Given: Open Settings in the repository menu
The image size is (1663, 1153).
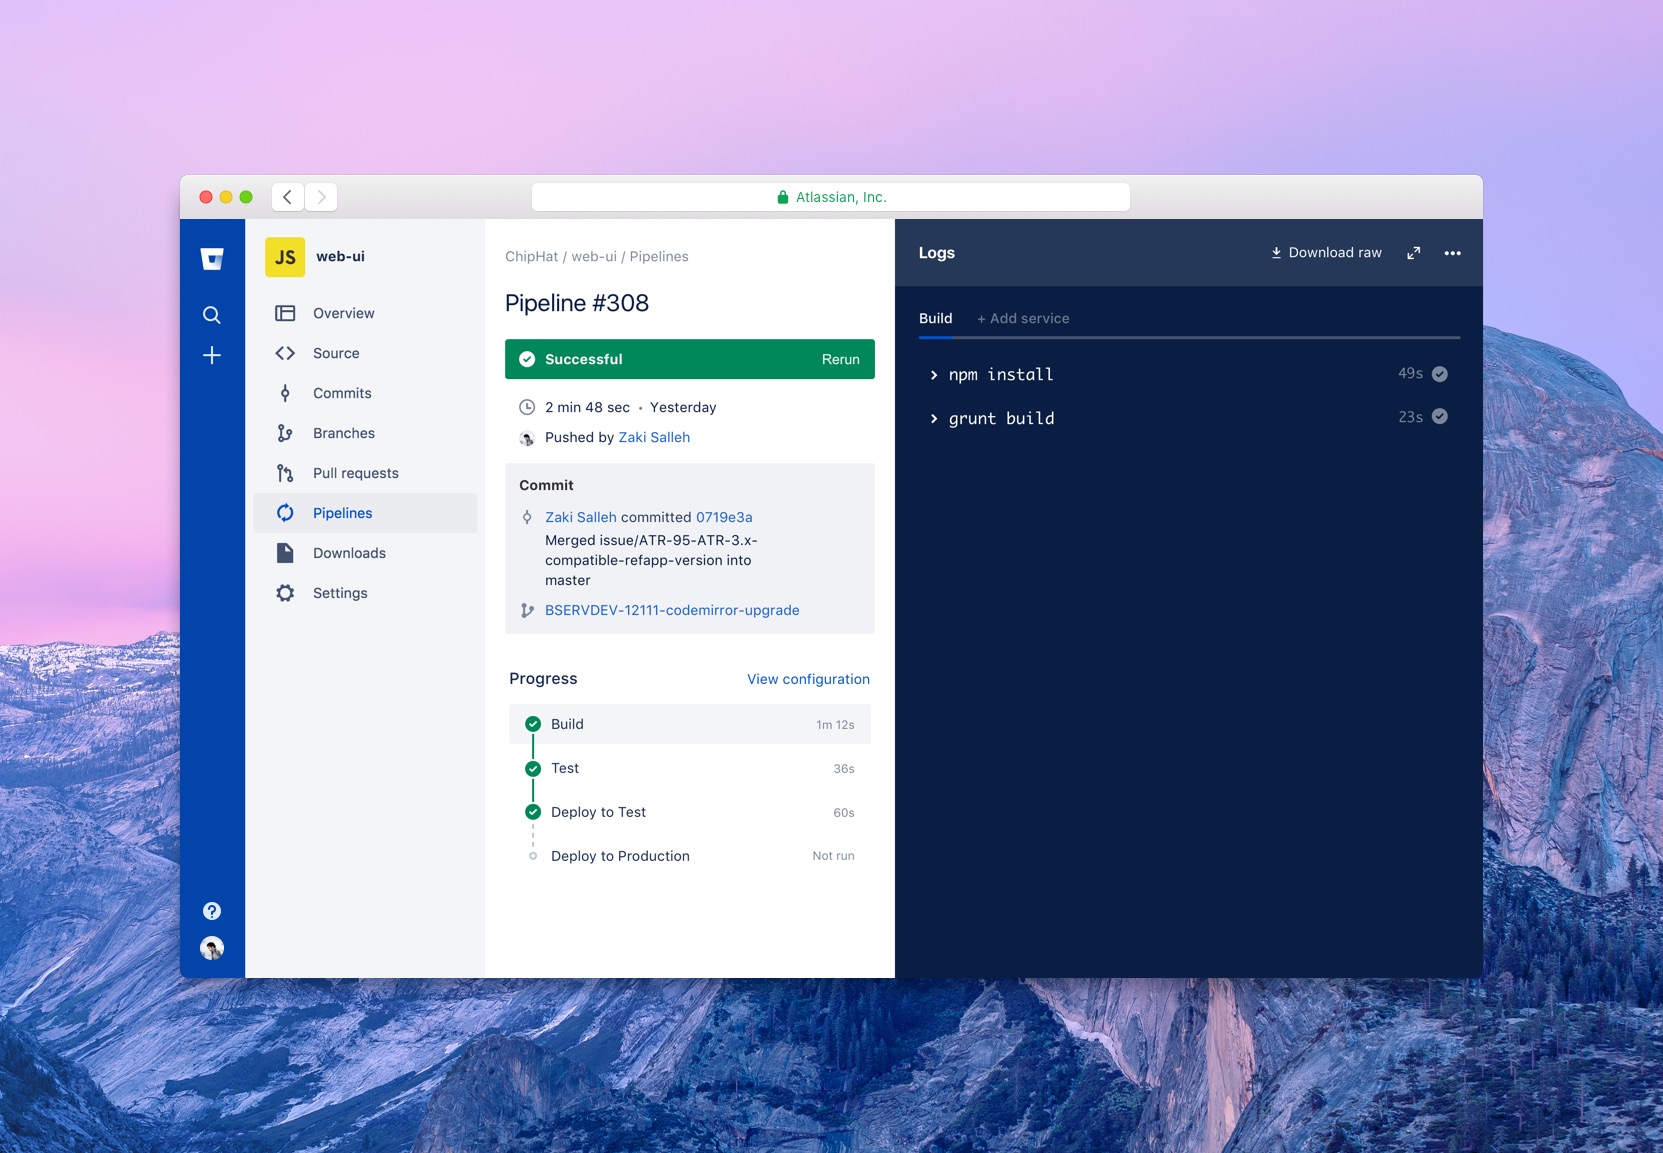Looking at the screenshot, I should 364,593.
